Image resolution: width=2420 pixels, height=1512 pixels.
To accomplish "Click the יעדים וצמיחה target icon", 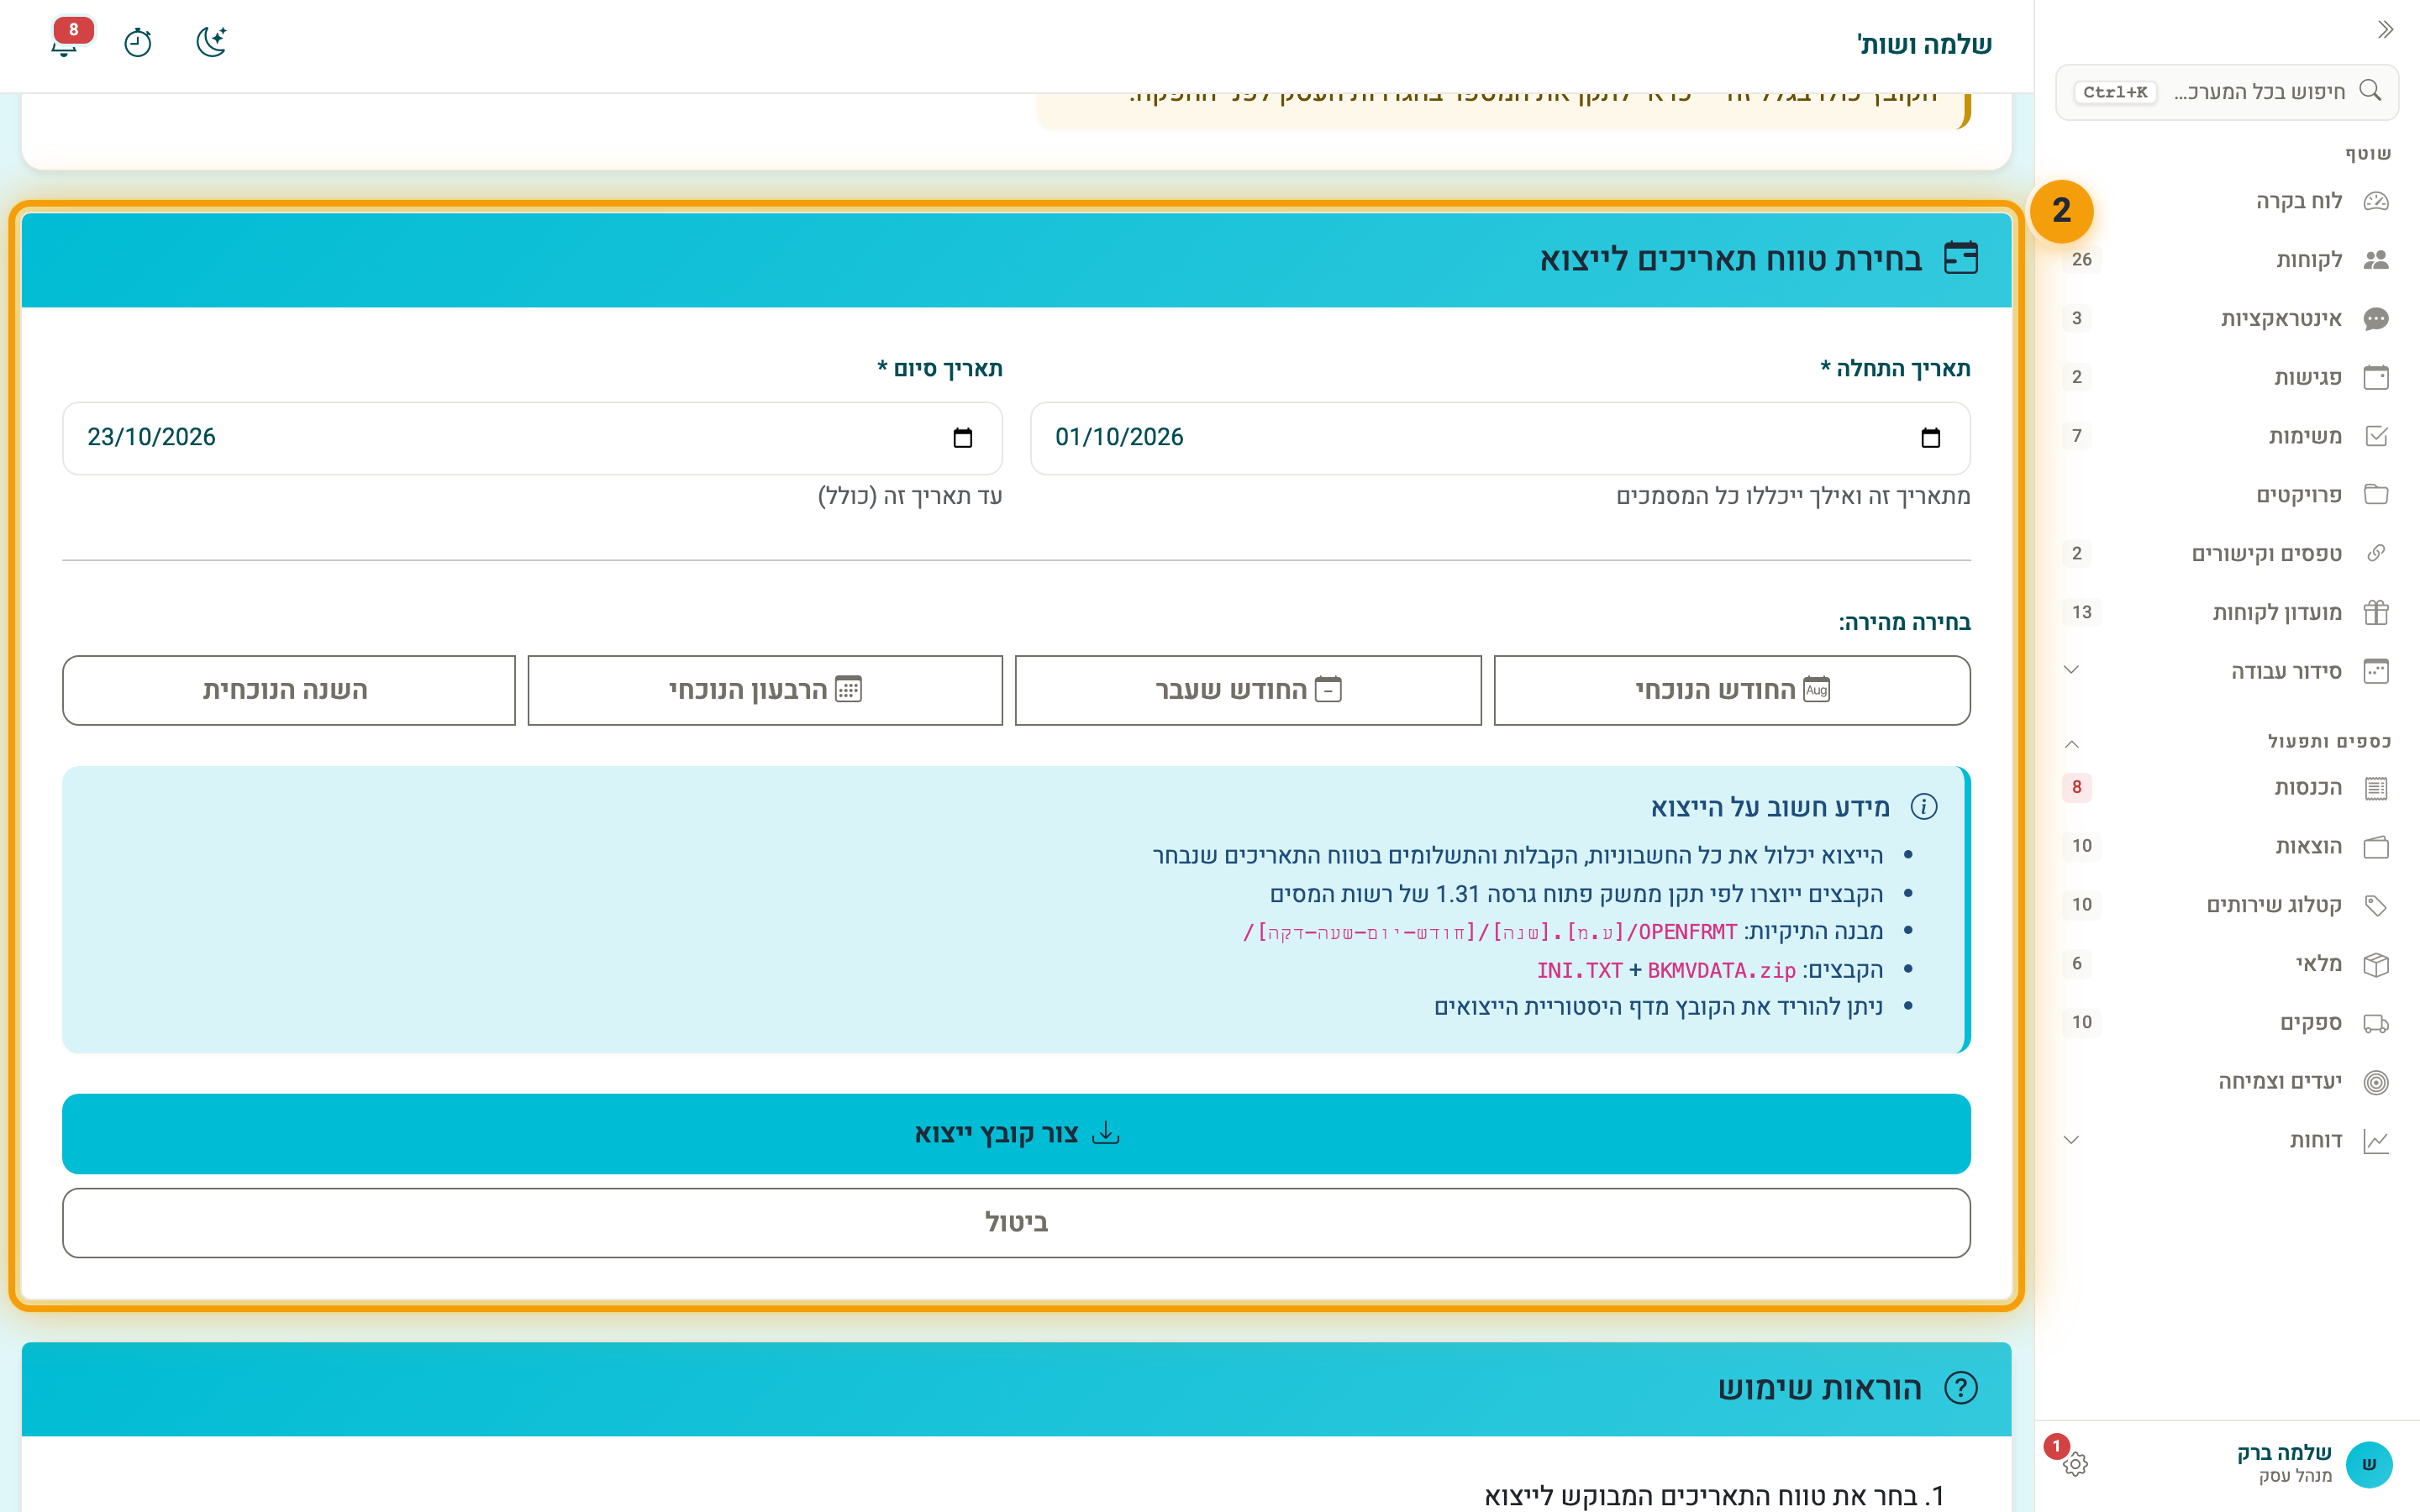I will tap(2376, 1082).
